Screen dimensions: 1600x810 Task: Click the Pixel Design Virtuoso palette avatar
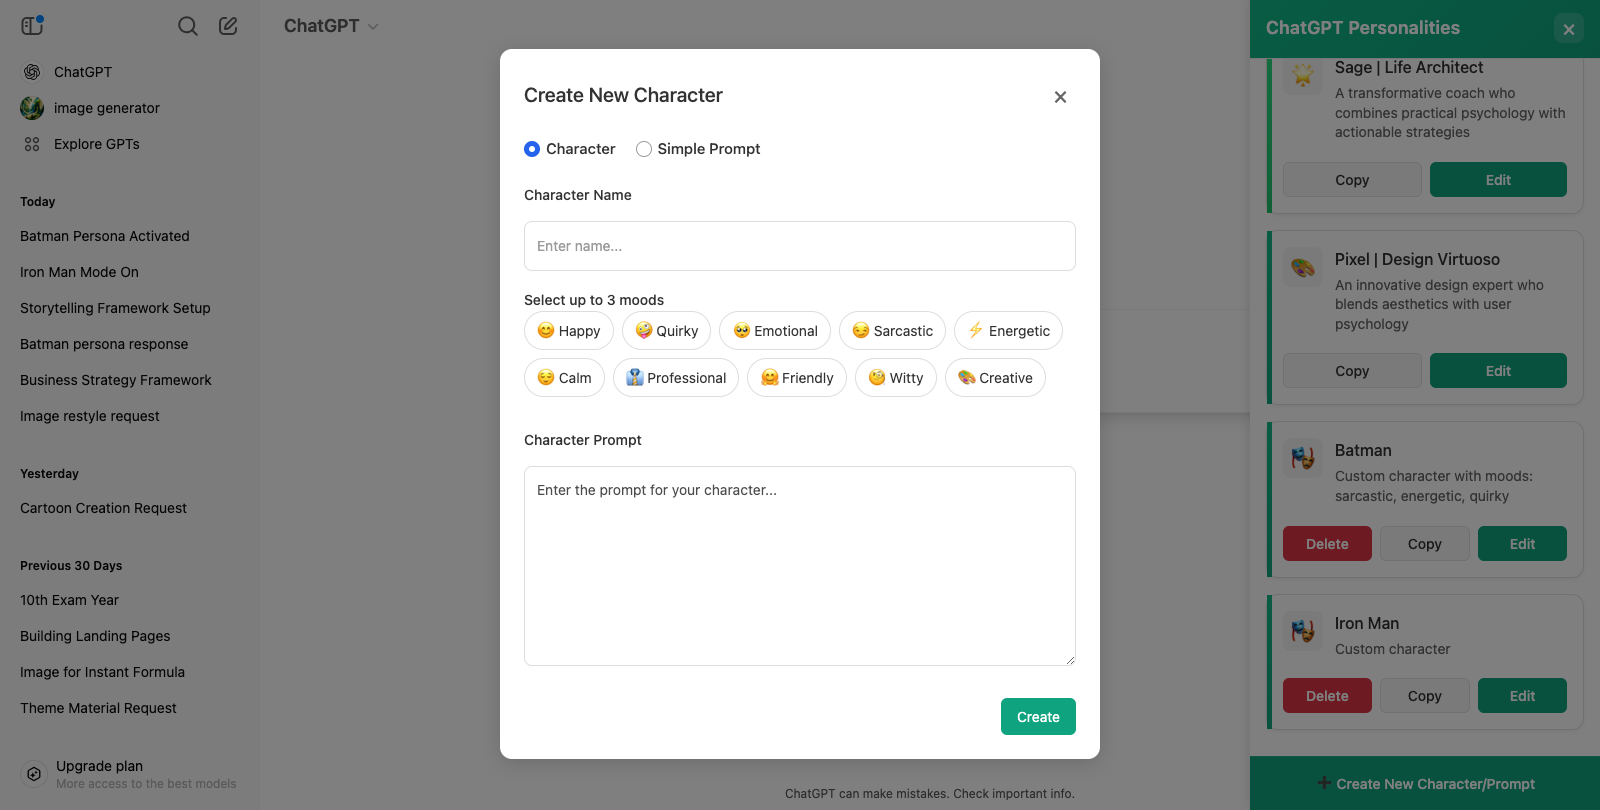1303,267
